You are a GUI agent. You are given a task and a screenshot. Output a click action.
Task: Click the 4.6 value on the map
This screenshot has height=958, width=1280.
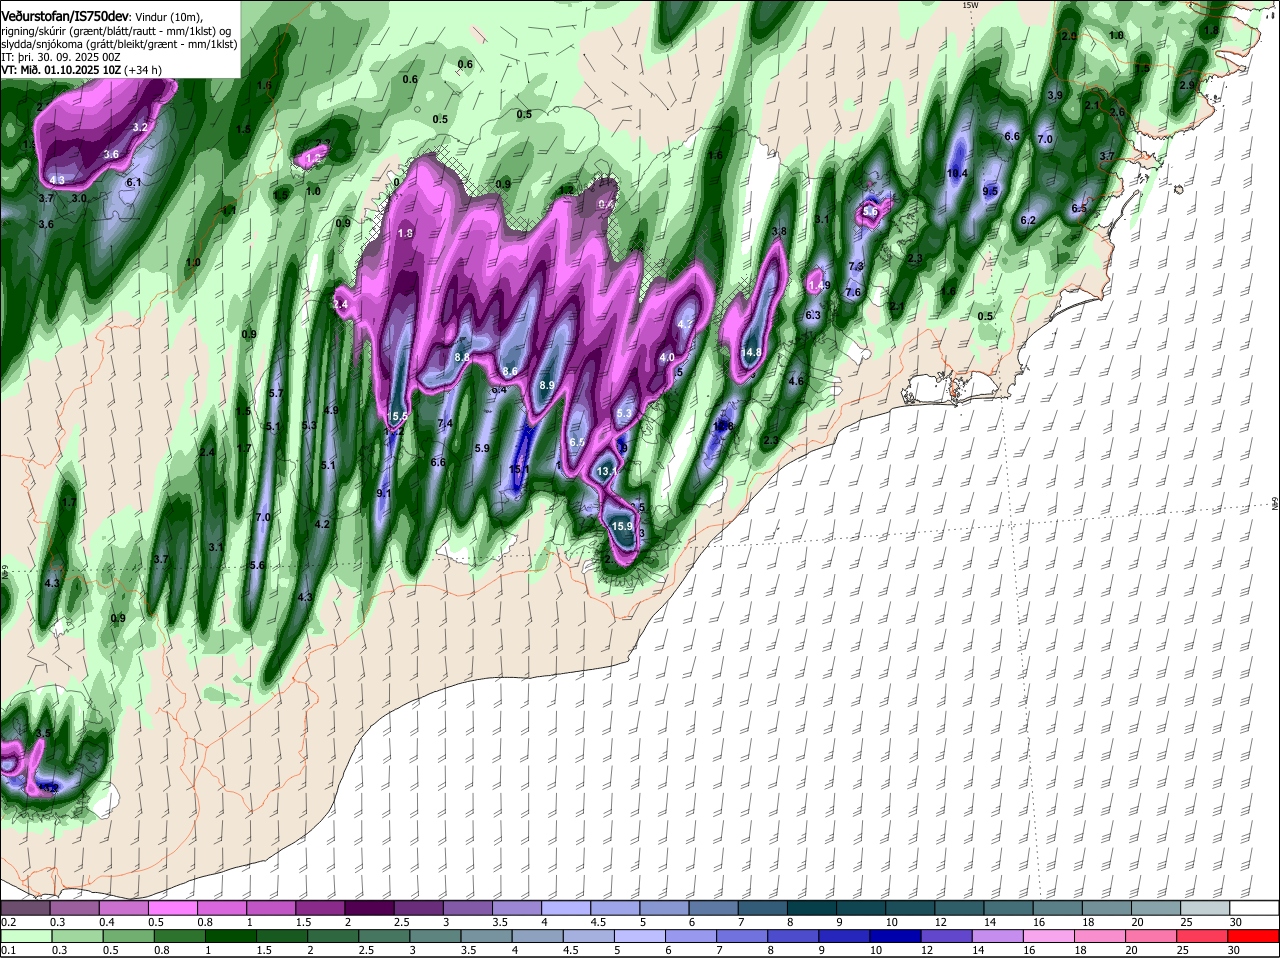[x=796, y=381]
